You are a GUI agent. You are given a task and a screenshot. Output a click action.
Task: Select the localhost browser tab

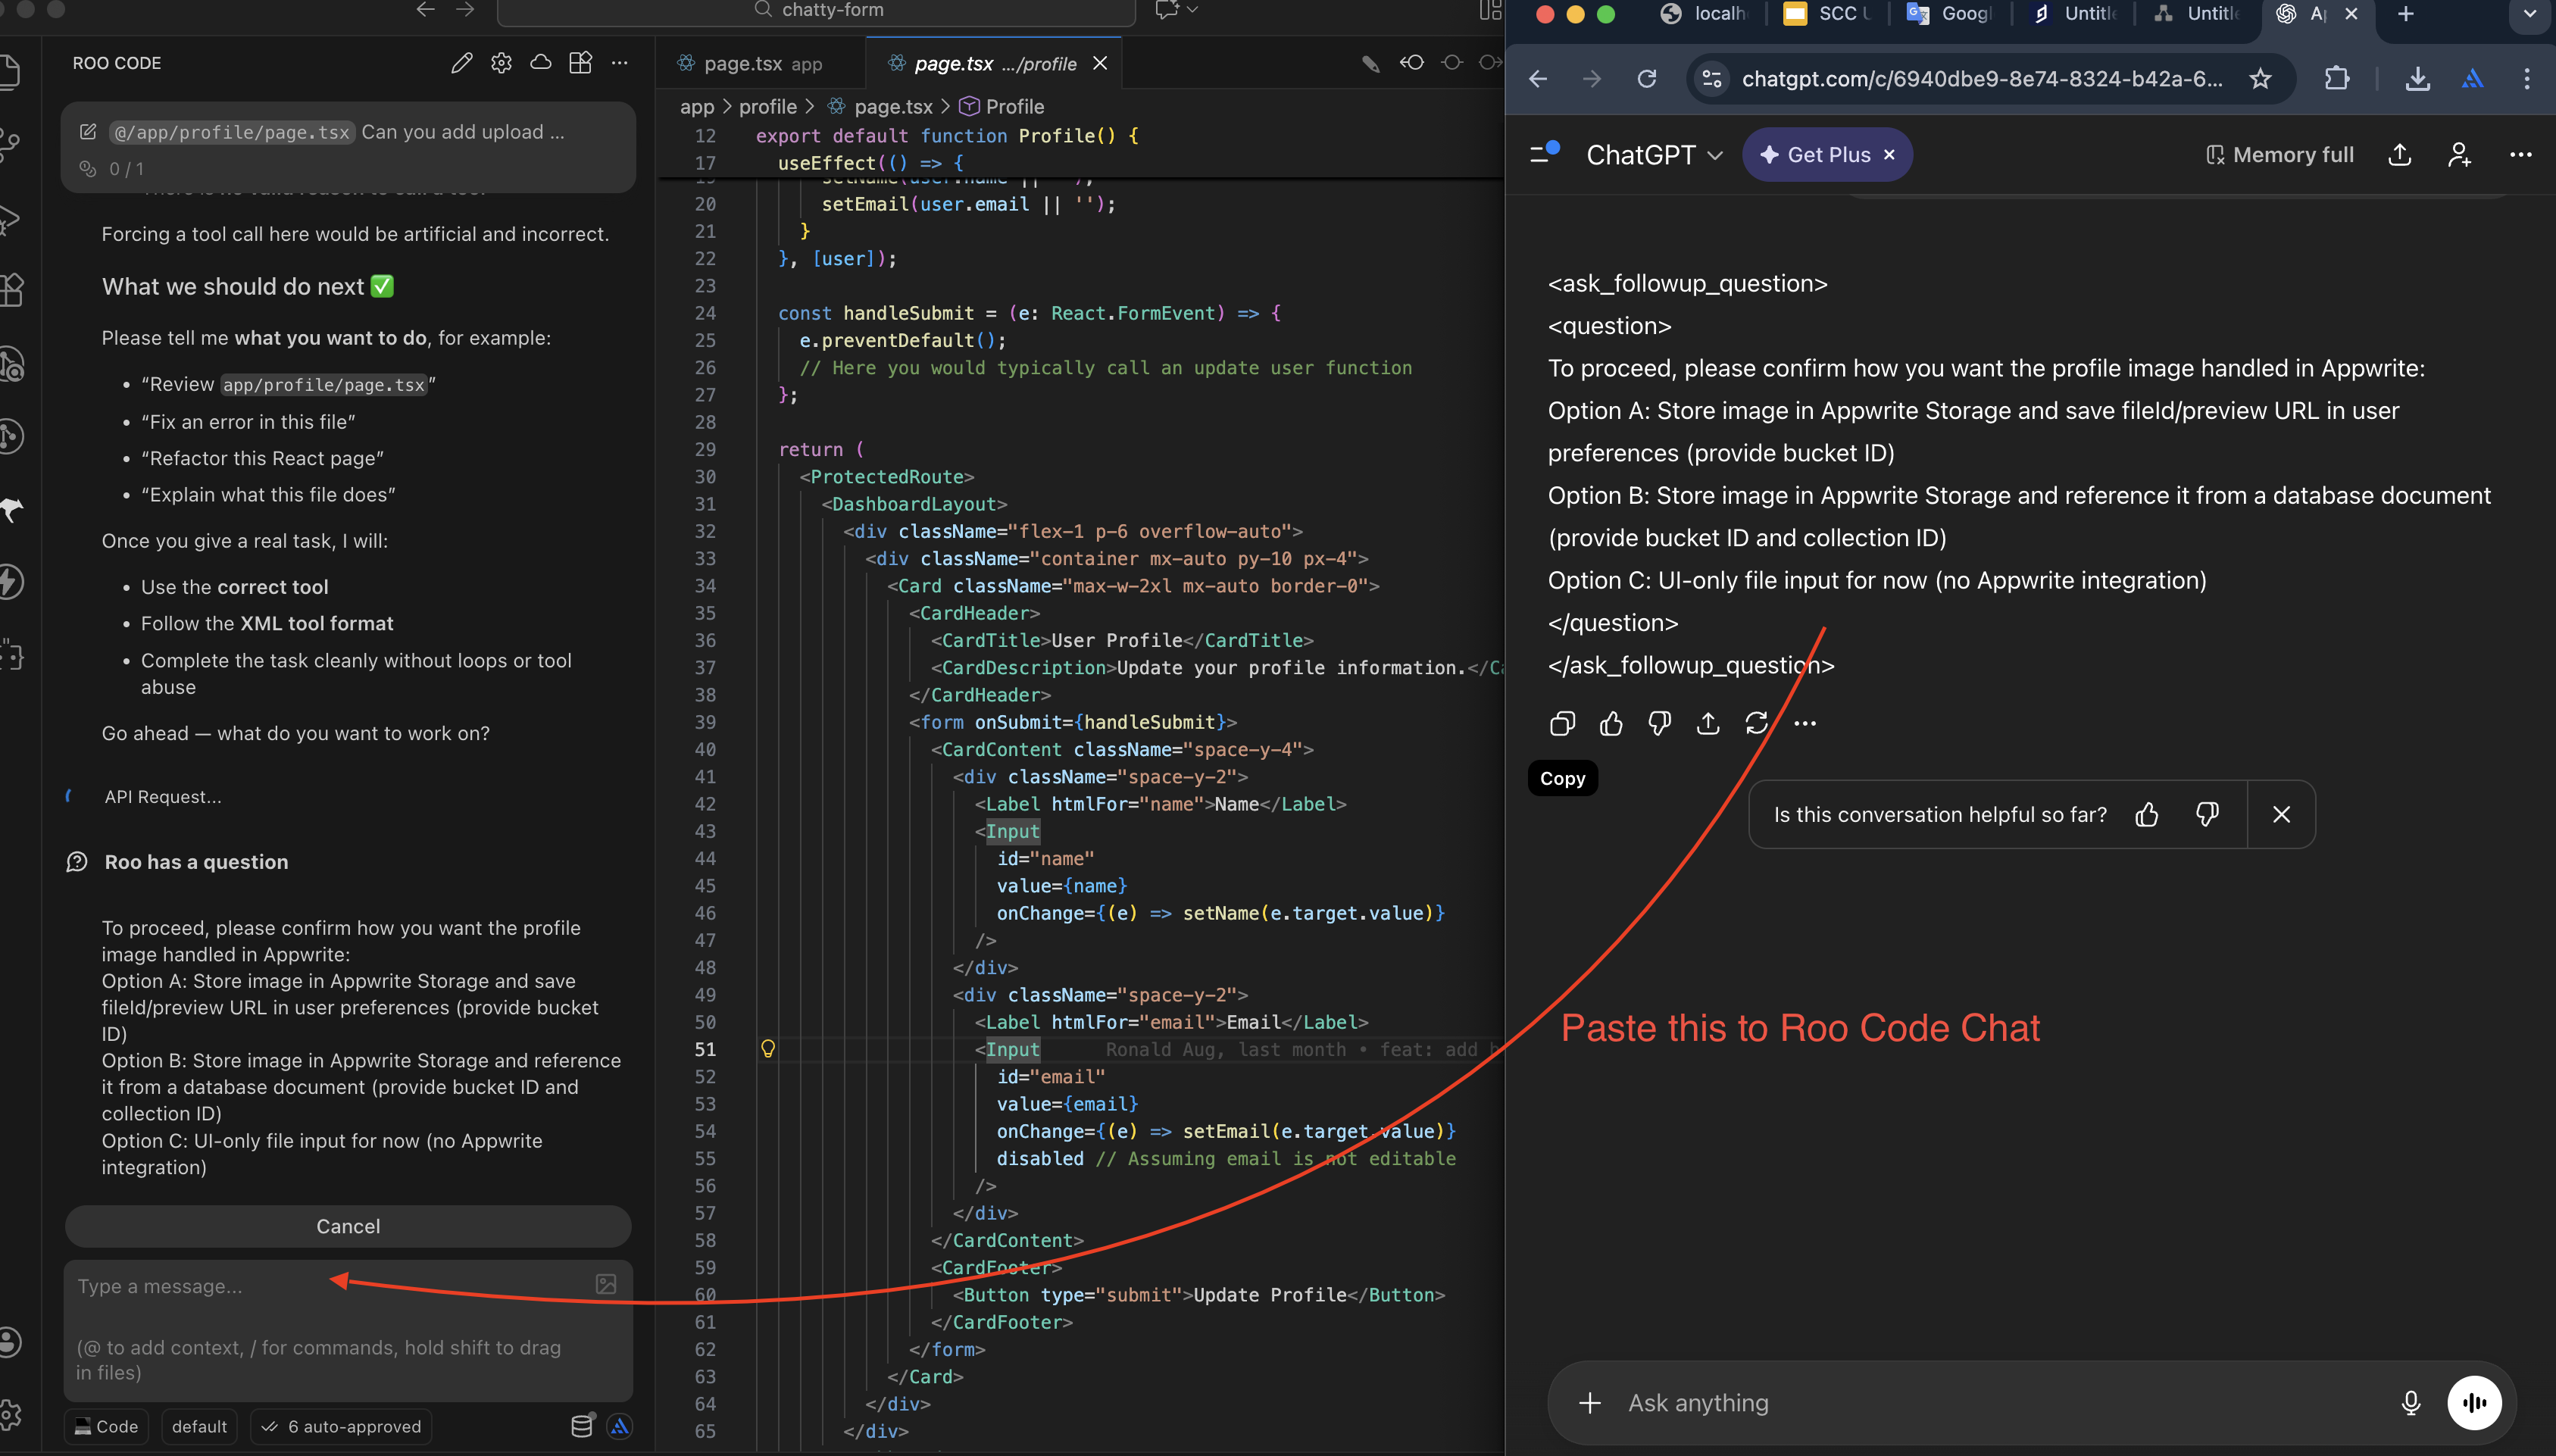click(x=1704, y=14)
